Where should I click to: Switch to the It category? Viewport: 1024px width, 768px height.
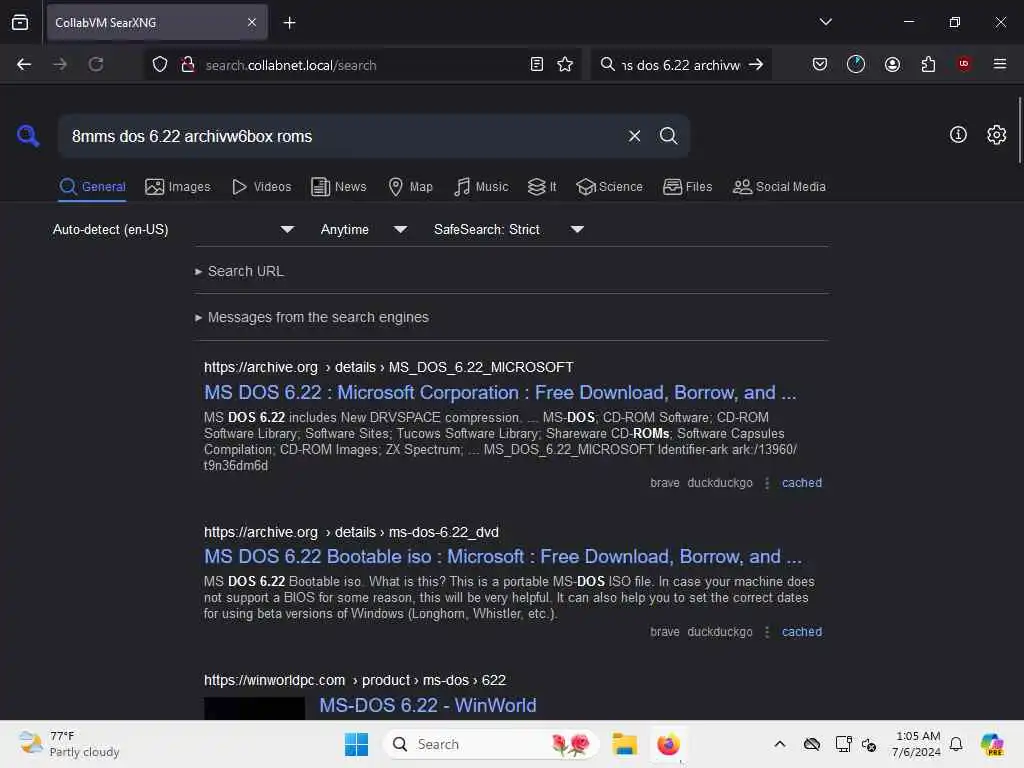click(542, 187)
